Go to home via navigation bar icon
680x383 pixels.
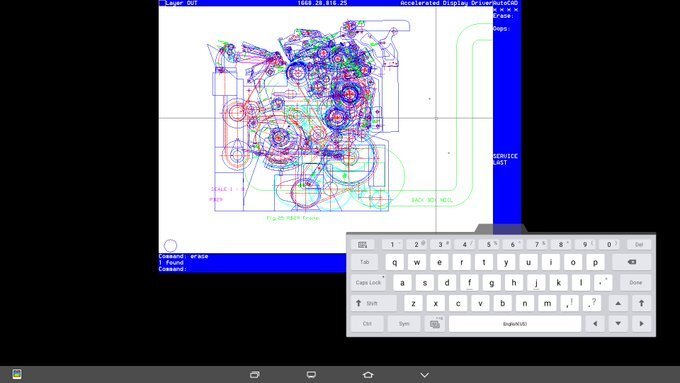coord(368,375)
